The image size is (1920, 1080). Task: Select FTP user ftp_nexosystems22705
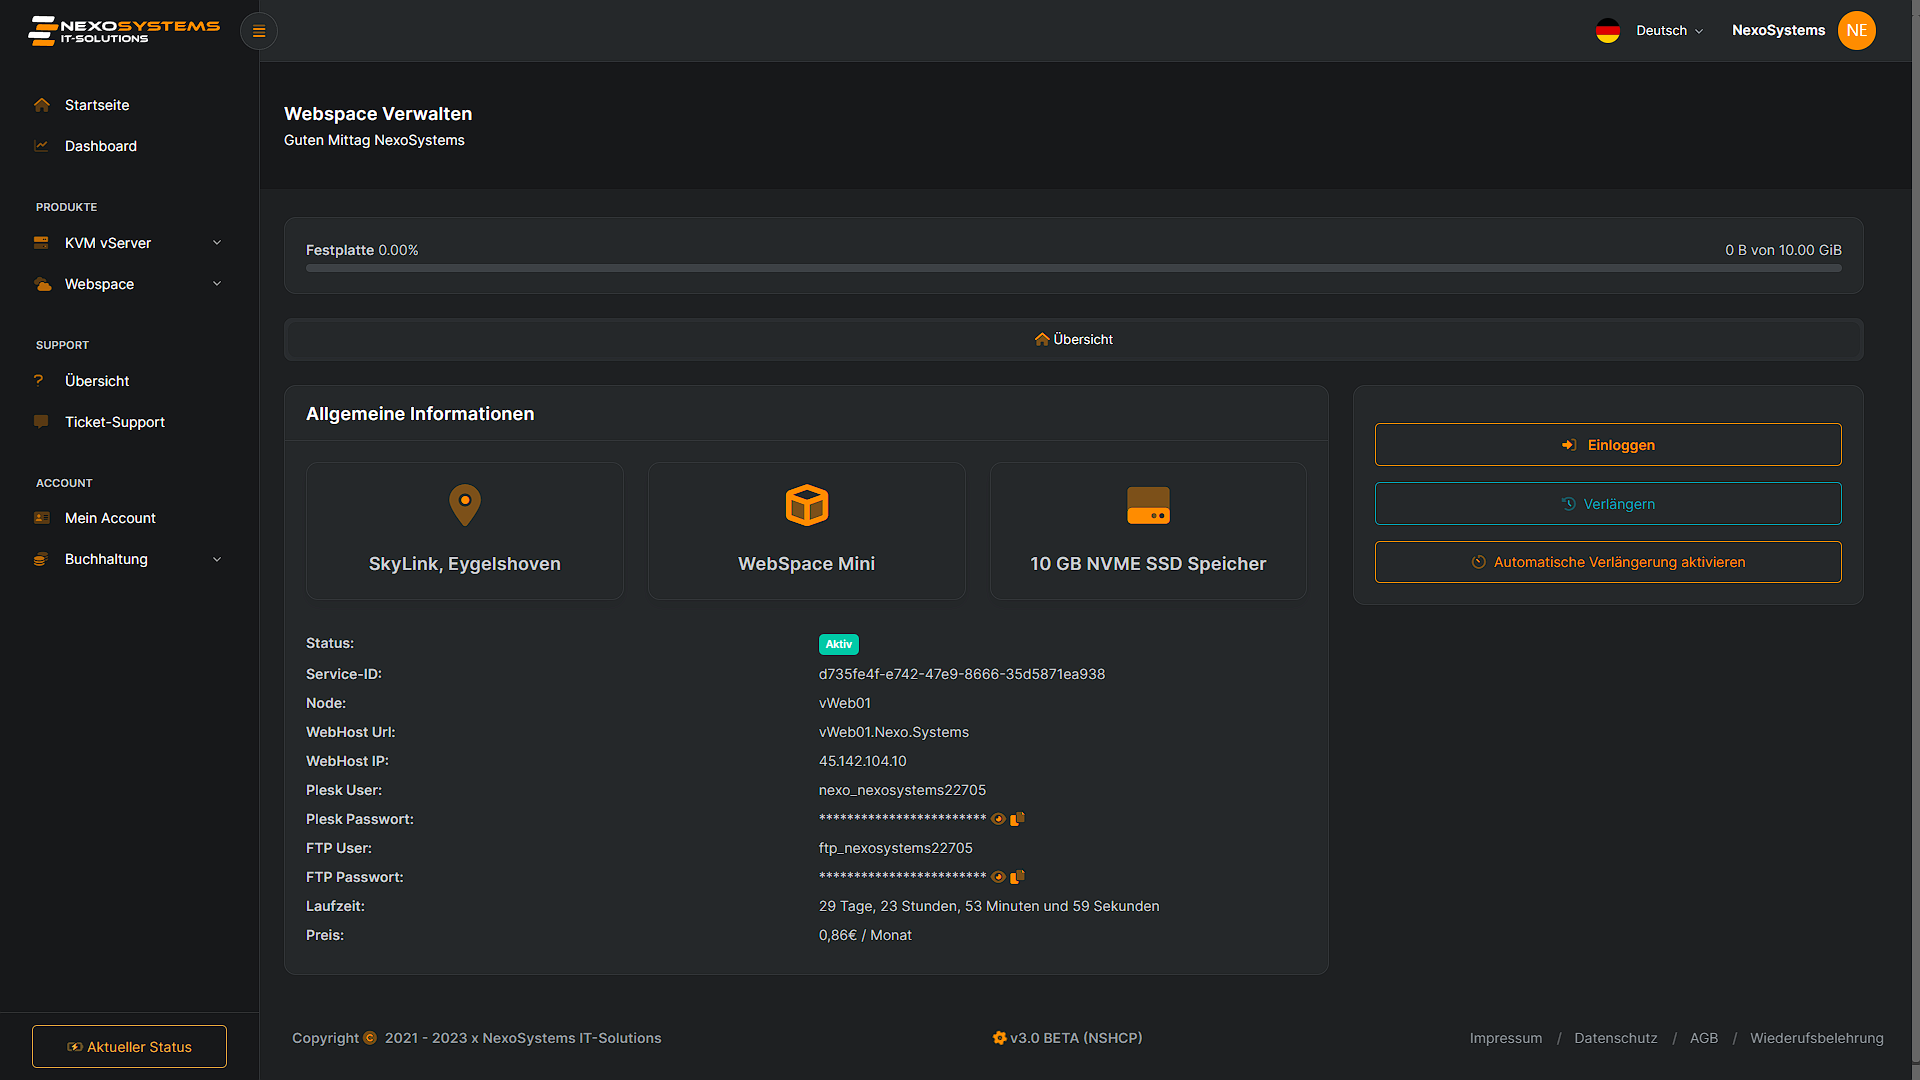pos(896,848)
